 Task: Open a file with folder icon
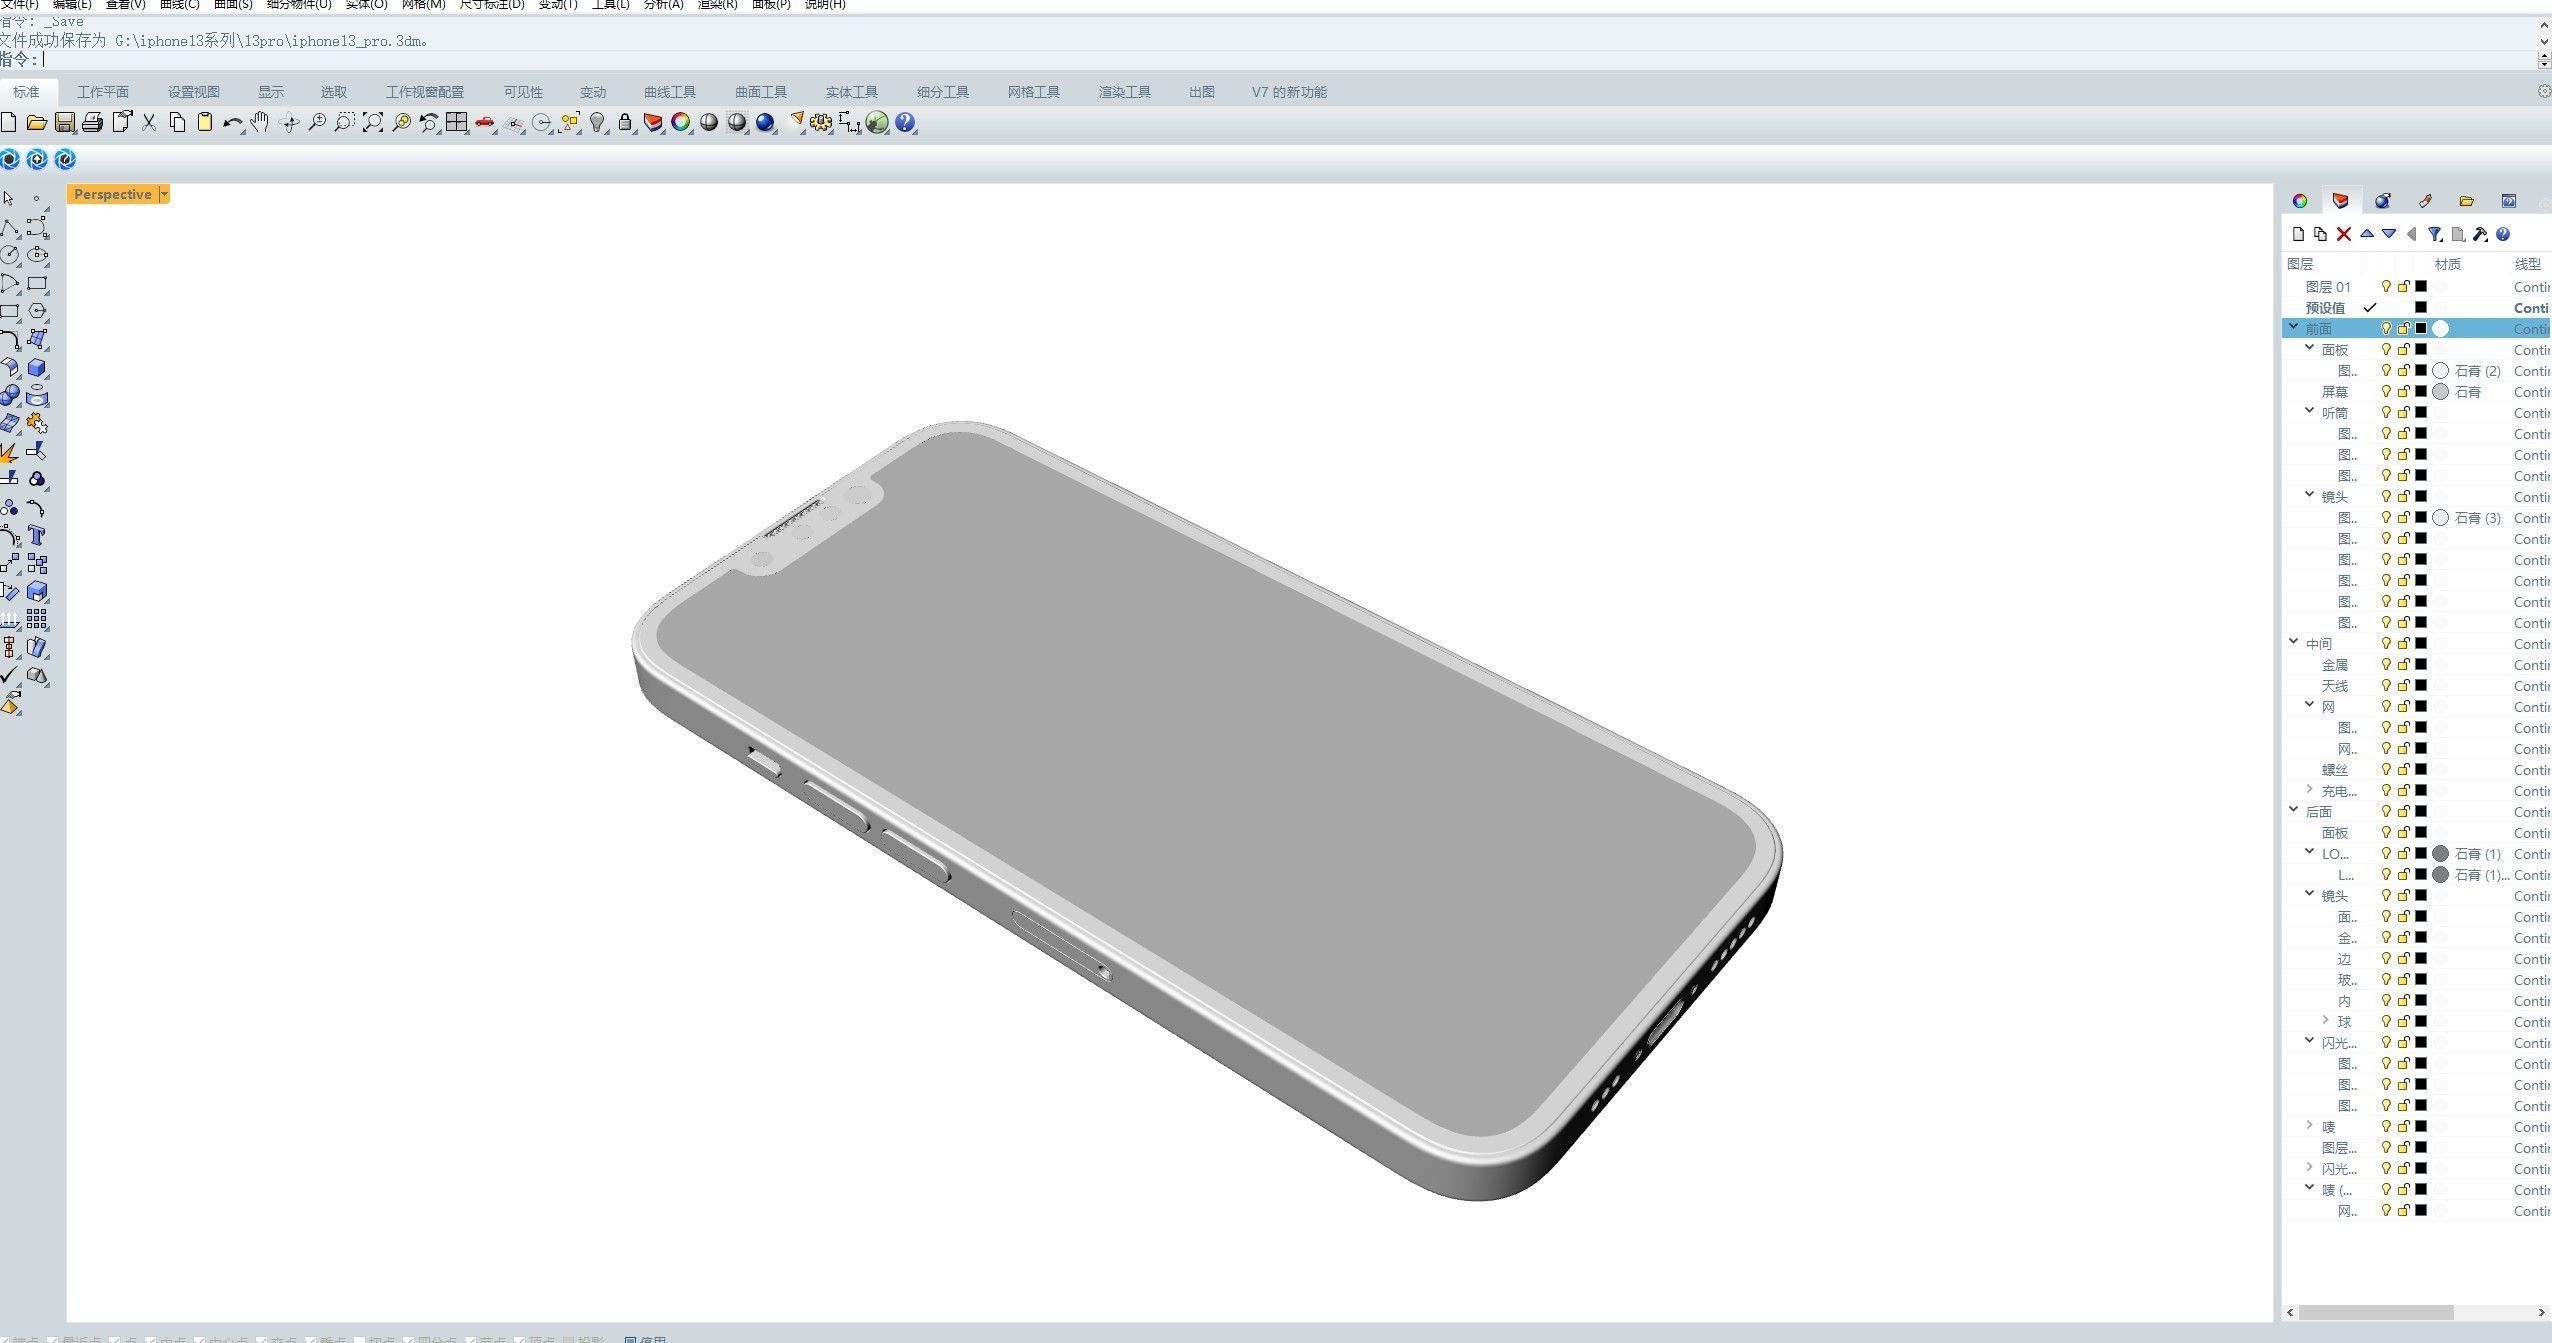[x=37, y=123]
